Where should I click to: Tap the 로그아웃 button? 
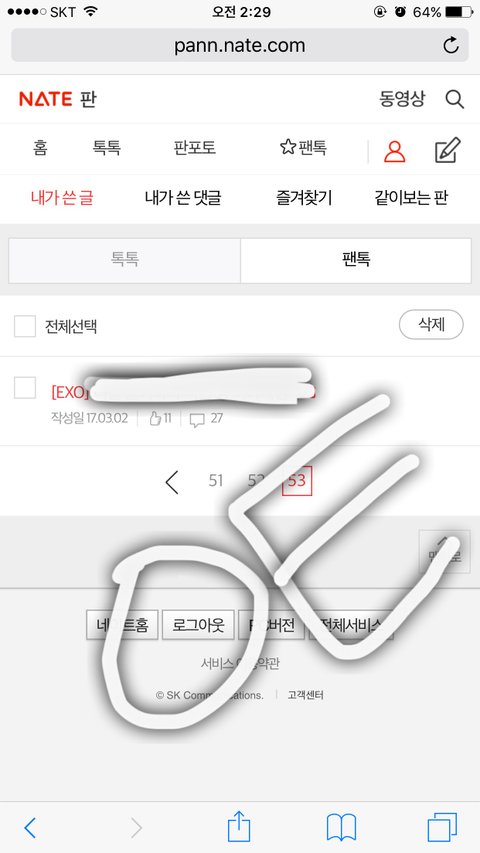tap(198, 625)
